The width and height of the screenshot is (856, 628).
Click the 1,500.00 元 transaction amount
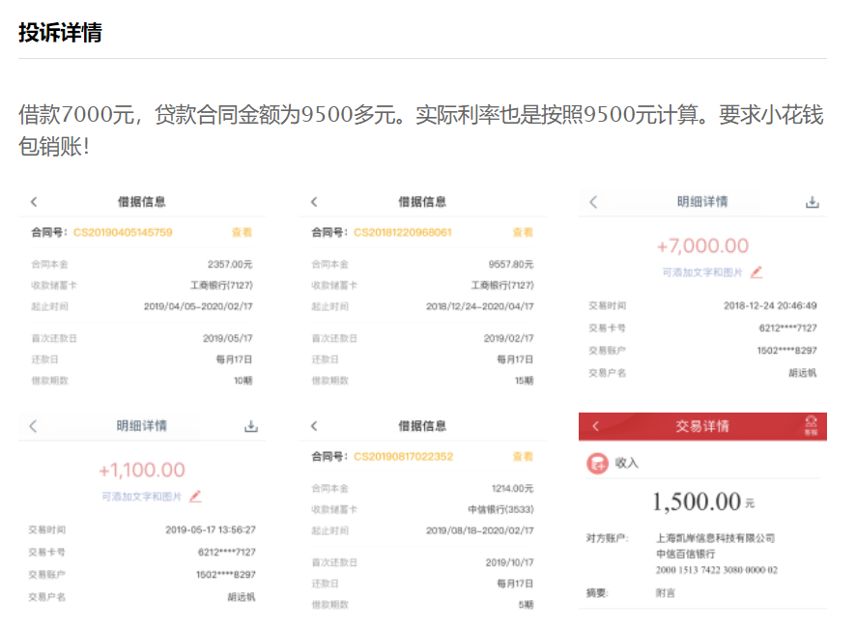(x=702, y=502)
